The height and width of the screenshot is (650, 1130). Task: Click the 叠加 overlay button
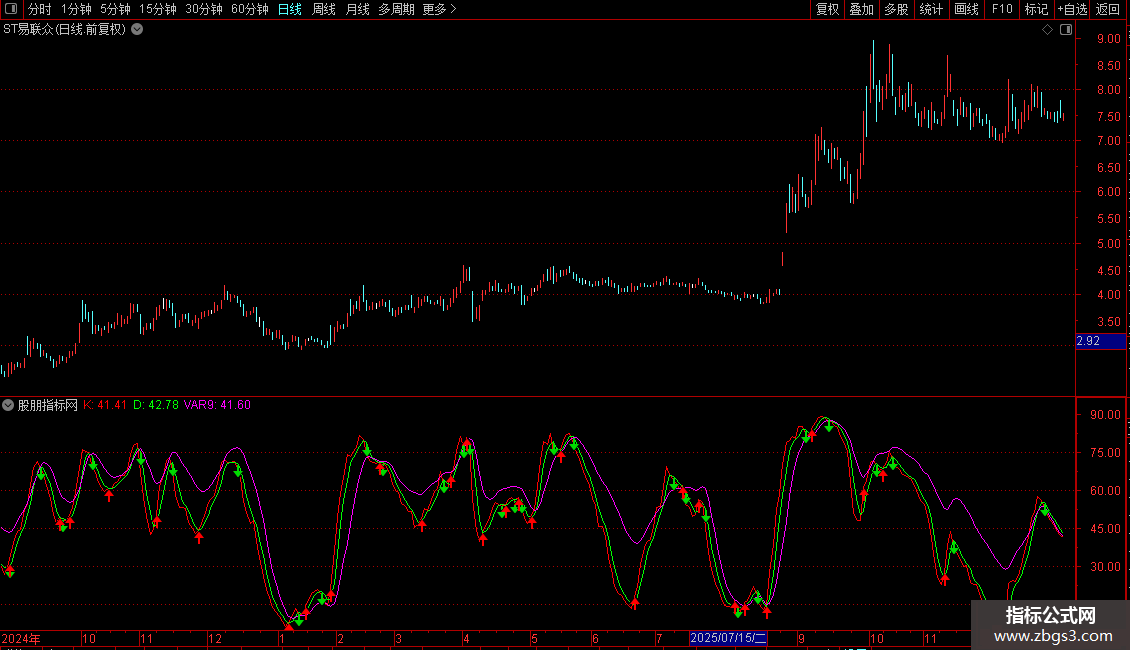(862, 9)
